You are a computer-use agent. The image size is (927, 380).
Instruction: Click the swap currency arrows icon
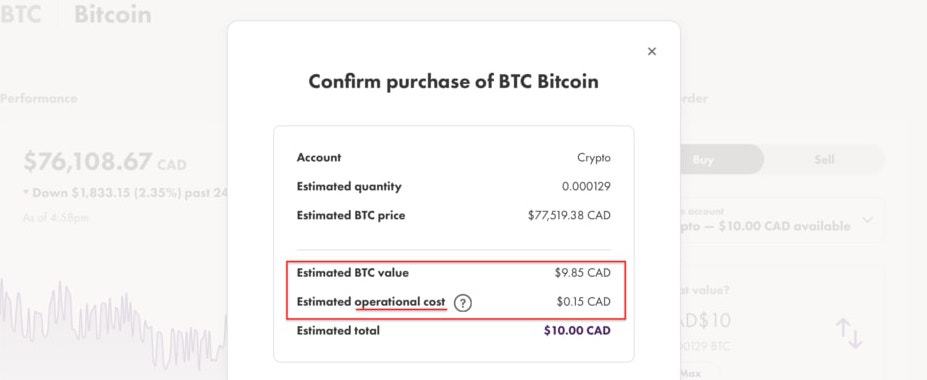coord(849,333)
